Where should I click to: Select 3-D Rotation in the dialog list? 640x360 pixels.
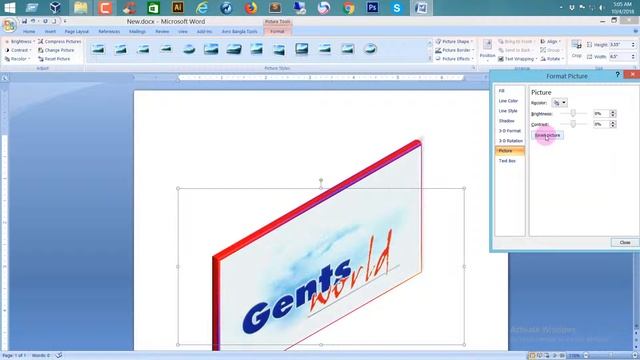click(x=510, y=141)
